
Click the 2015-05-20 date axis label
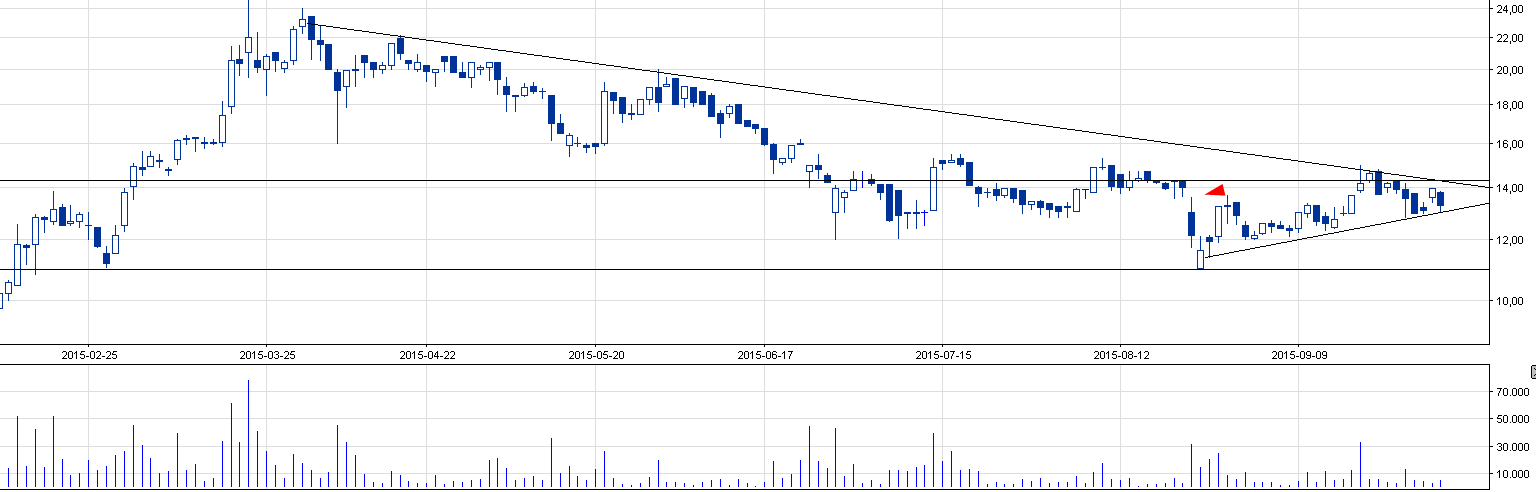(596, 355)
